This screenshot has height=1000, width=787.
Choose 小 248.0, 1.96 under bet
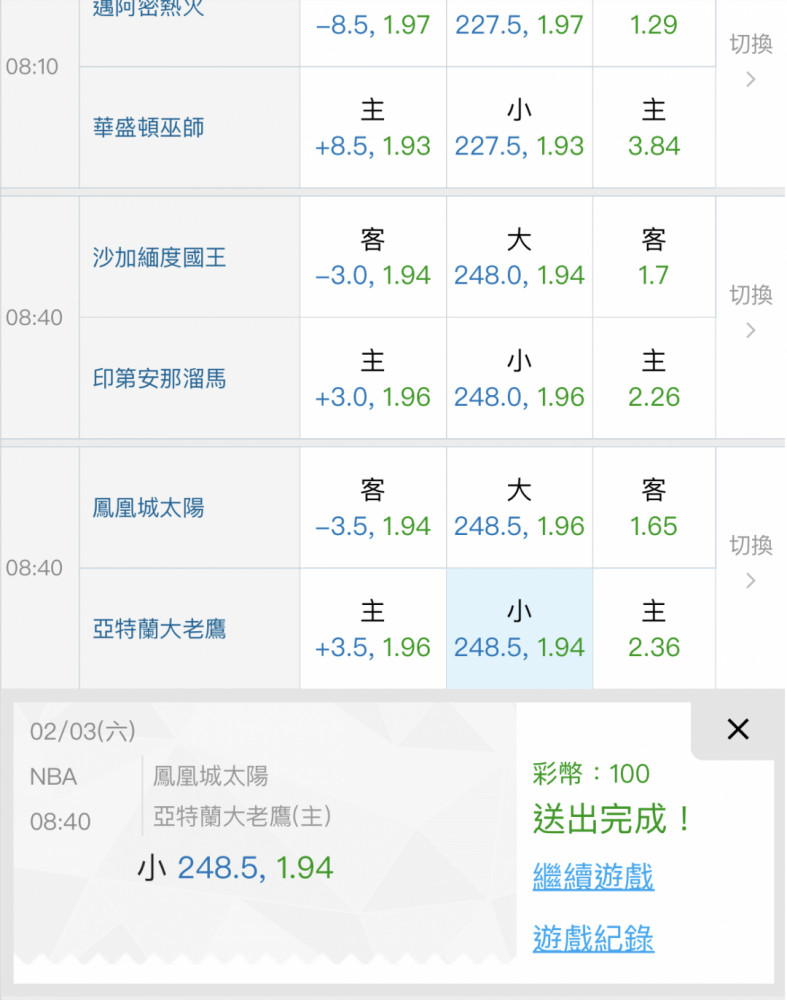(x=519, y=379)
